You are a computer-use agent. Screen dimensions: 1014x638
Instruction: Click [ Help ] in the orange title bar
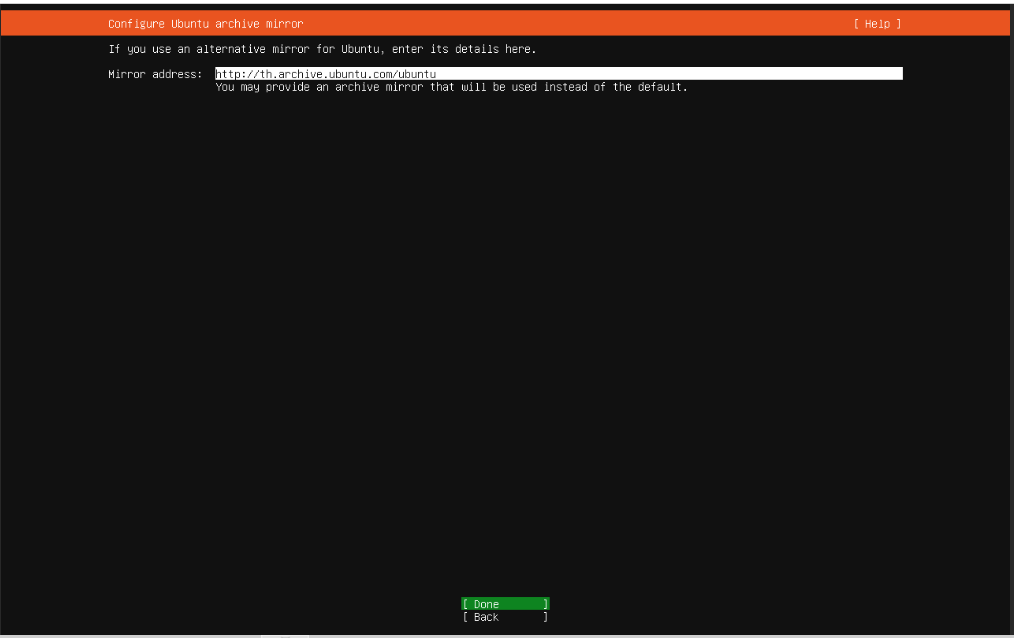(877, 23)
